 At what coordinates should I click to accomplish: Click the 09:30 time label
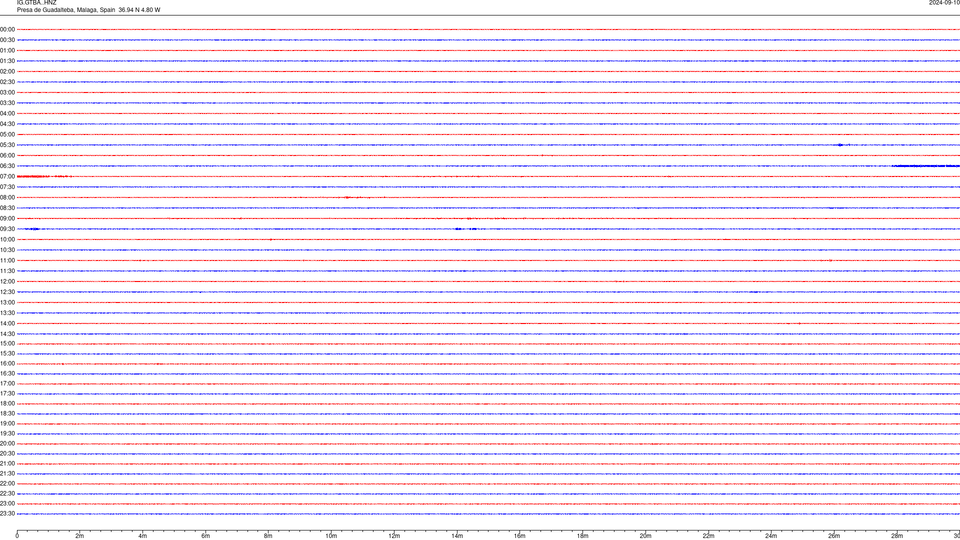pos(7,229)
